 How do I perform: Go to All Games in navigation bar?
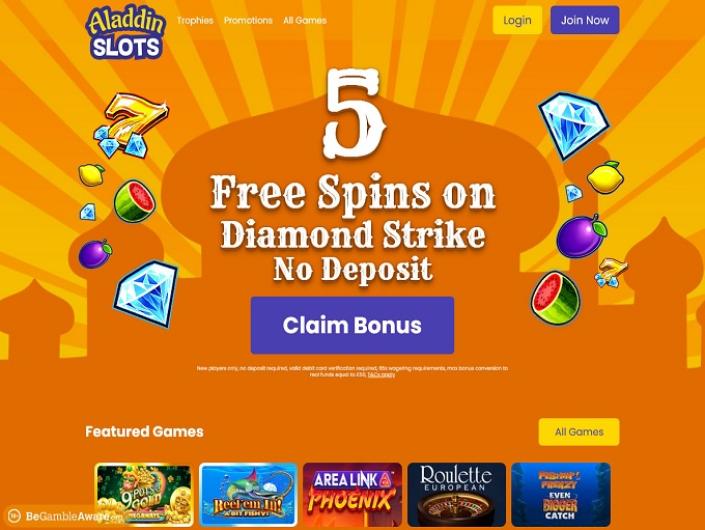coord(305,20)
